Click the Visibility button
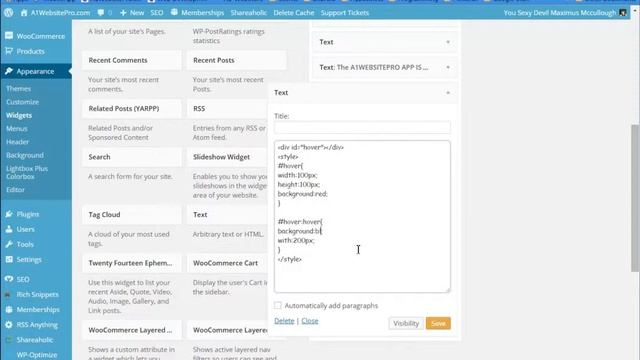Image resolution: width=640 pixels, height=360 pixels. (406, 323)
